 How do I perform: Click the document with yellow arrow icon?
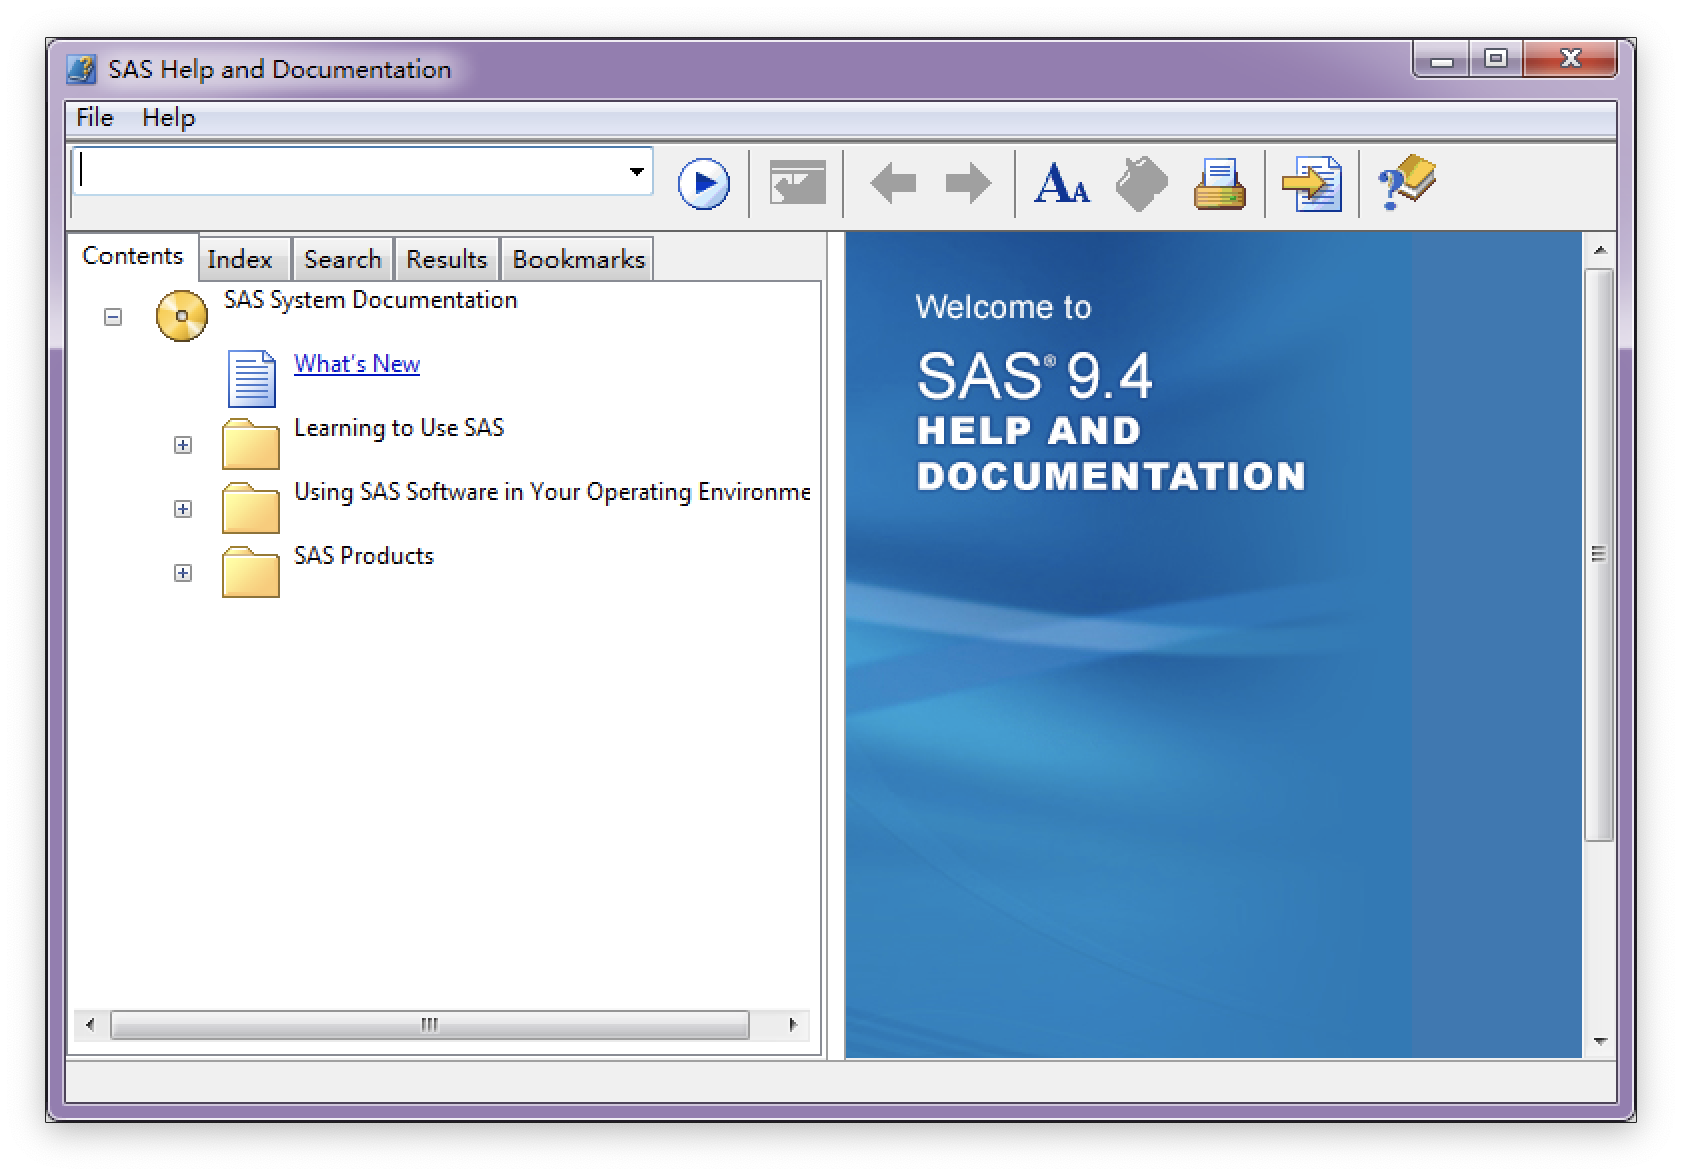[1312, 184]
